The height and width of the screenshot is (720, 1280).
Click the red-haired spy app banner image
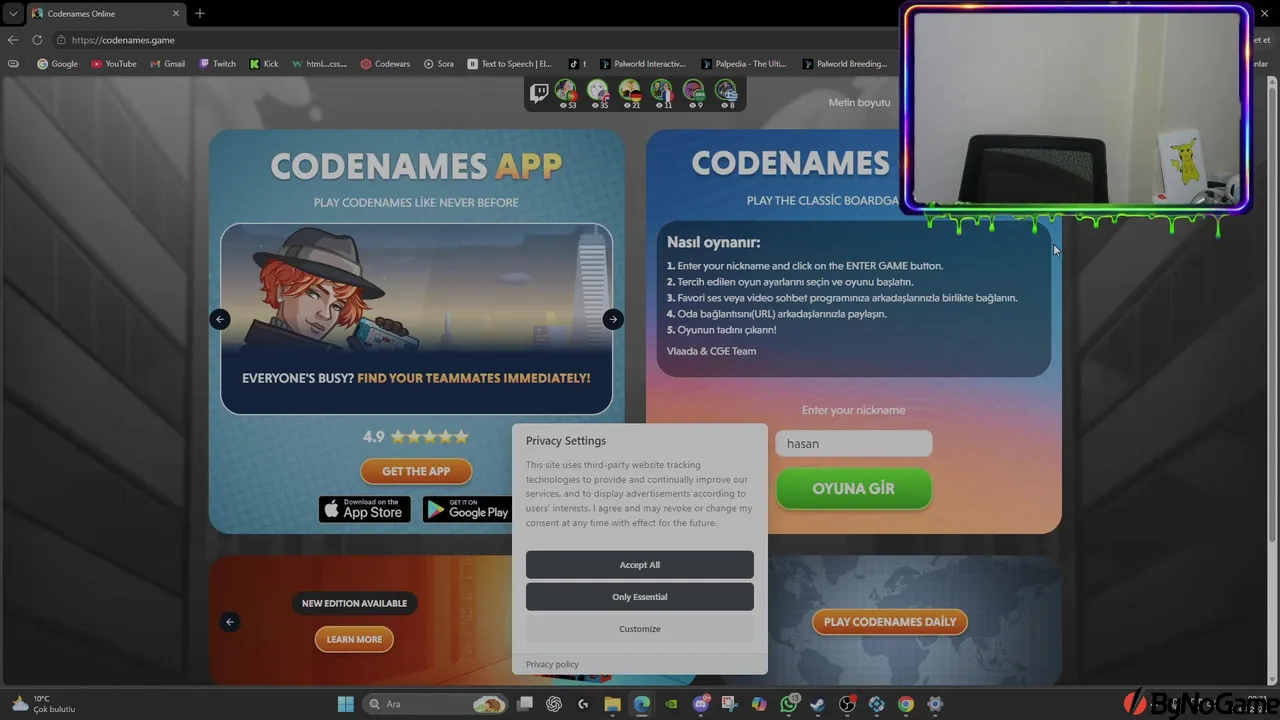[416, 318]
